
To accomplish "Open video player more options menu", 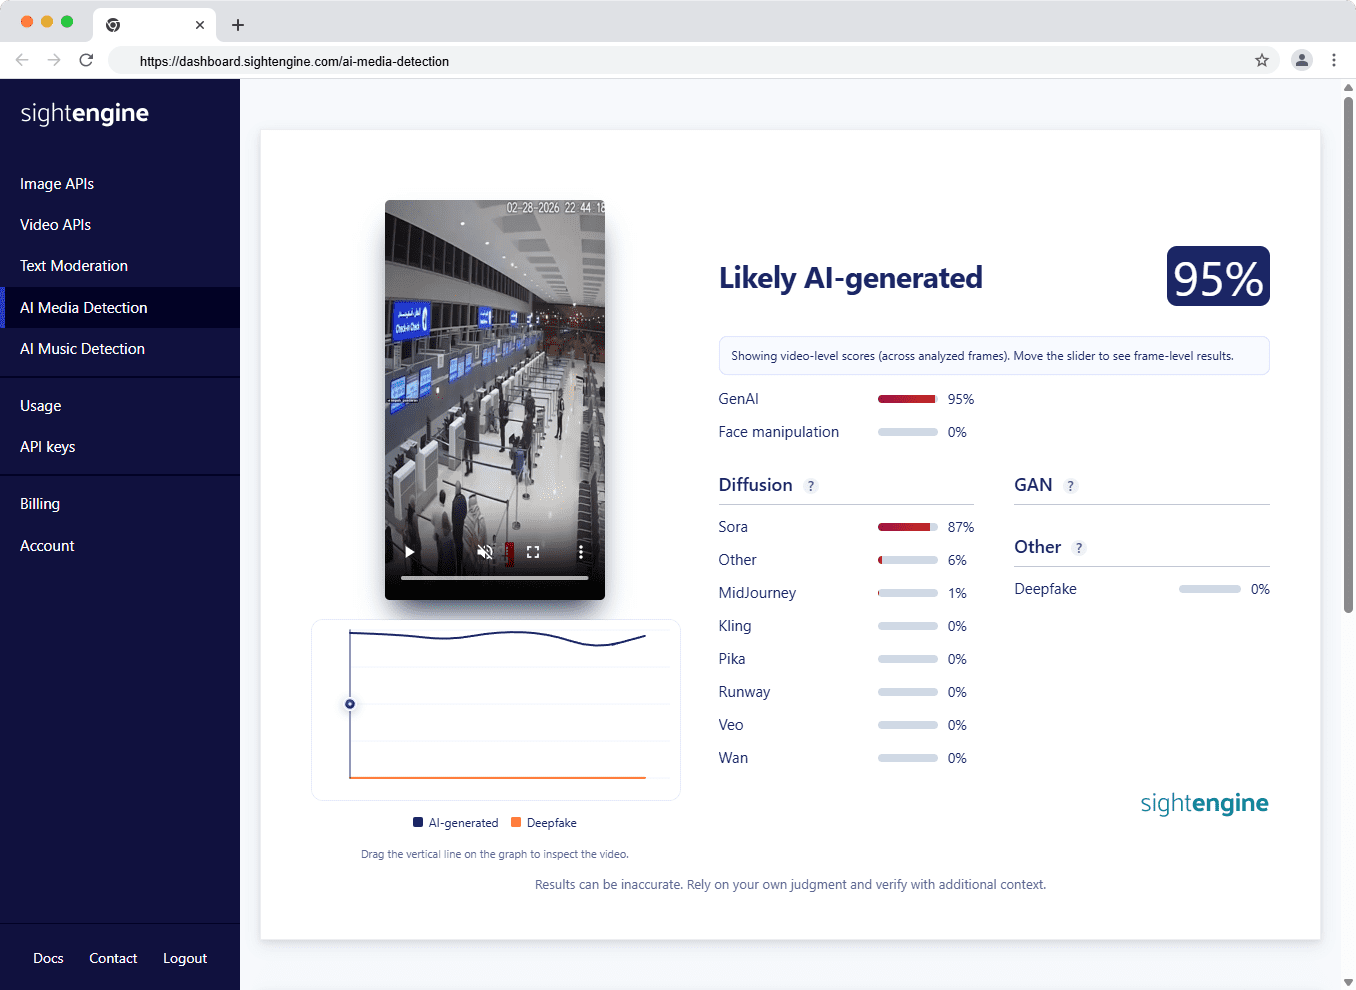I will tap(580, 552).
